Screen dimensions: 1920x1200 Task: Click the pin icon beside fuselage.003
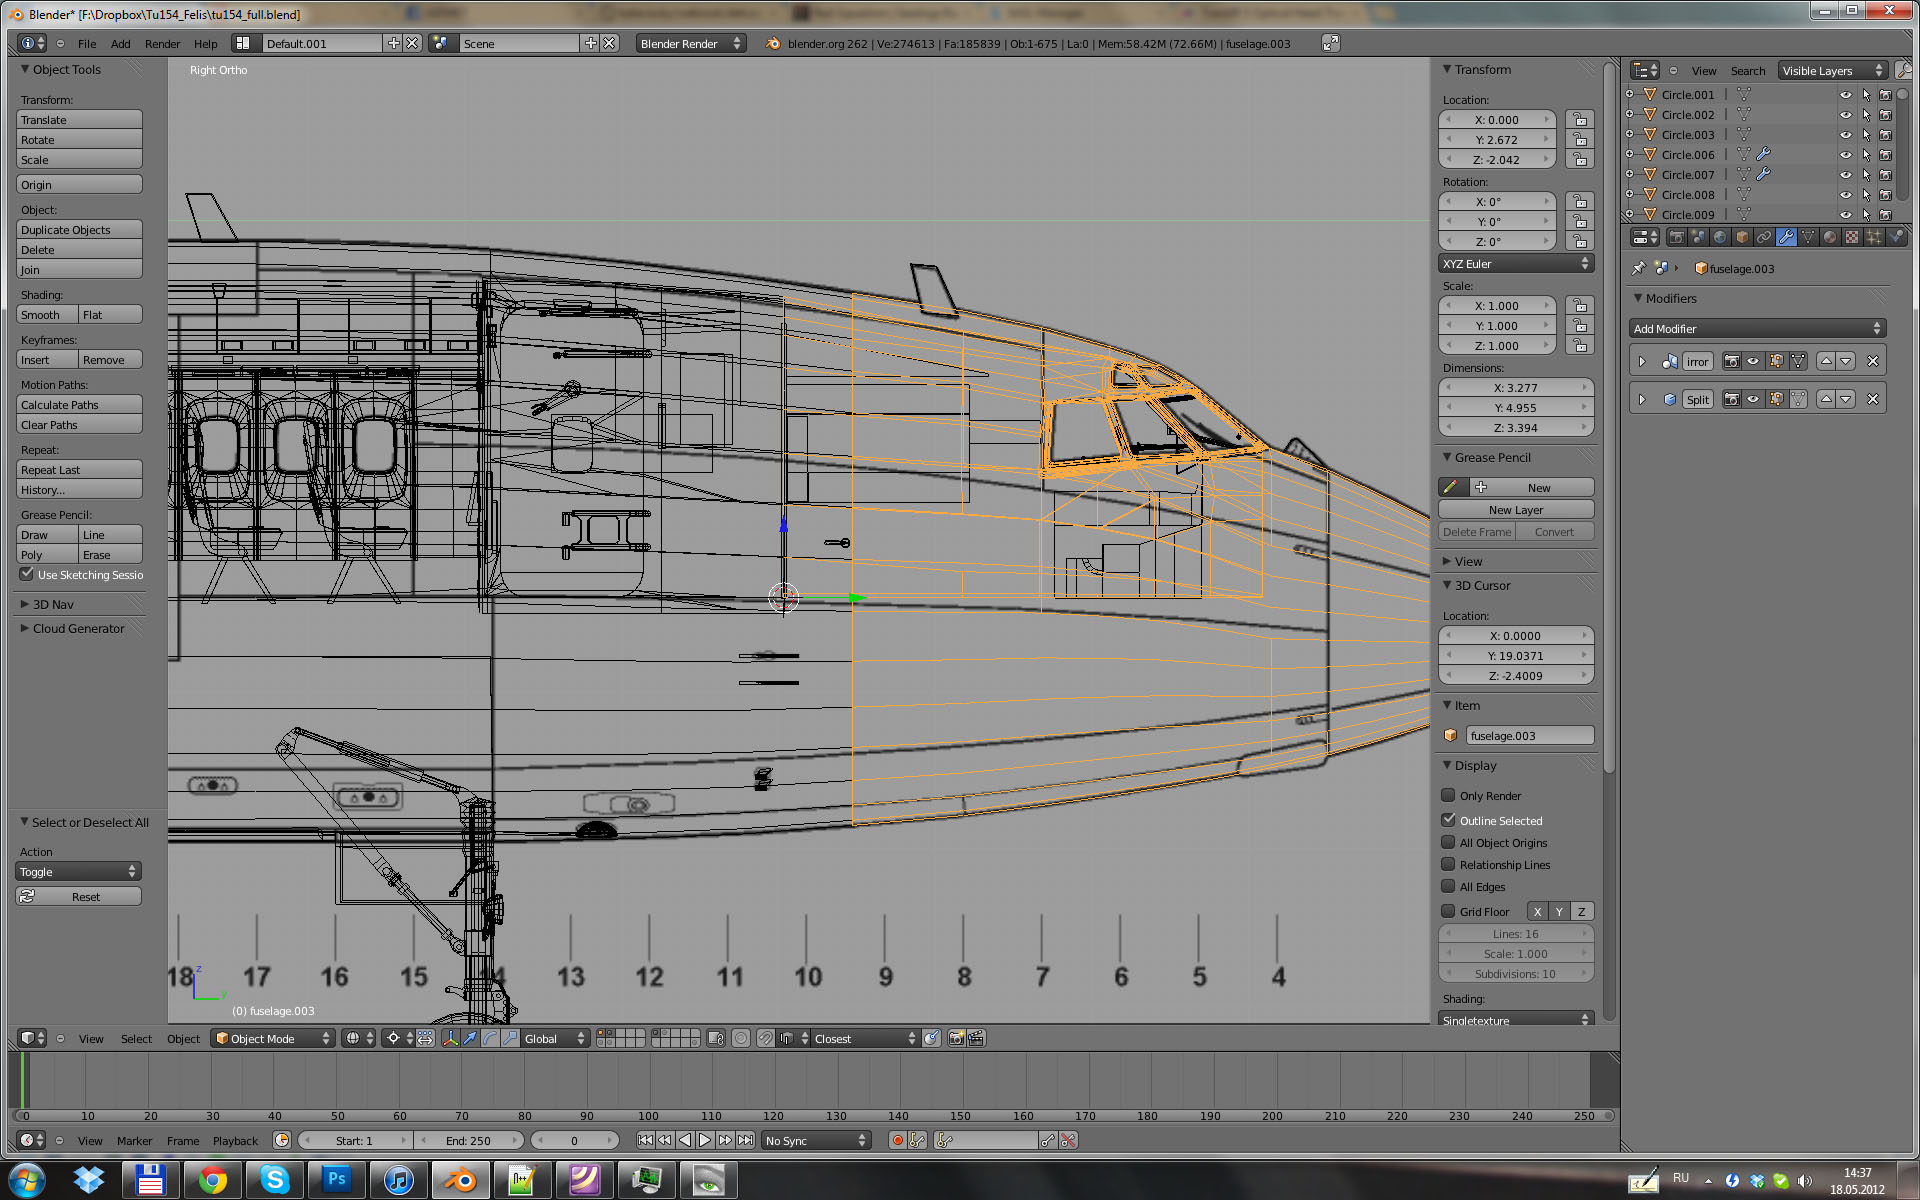1638,269
